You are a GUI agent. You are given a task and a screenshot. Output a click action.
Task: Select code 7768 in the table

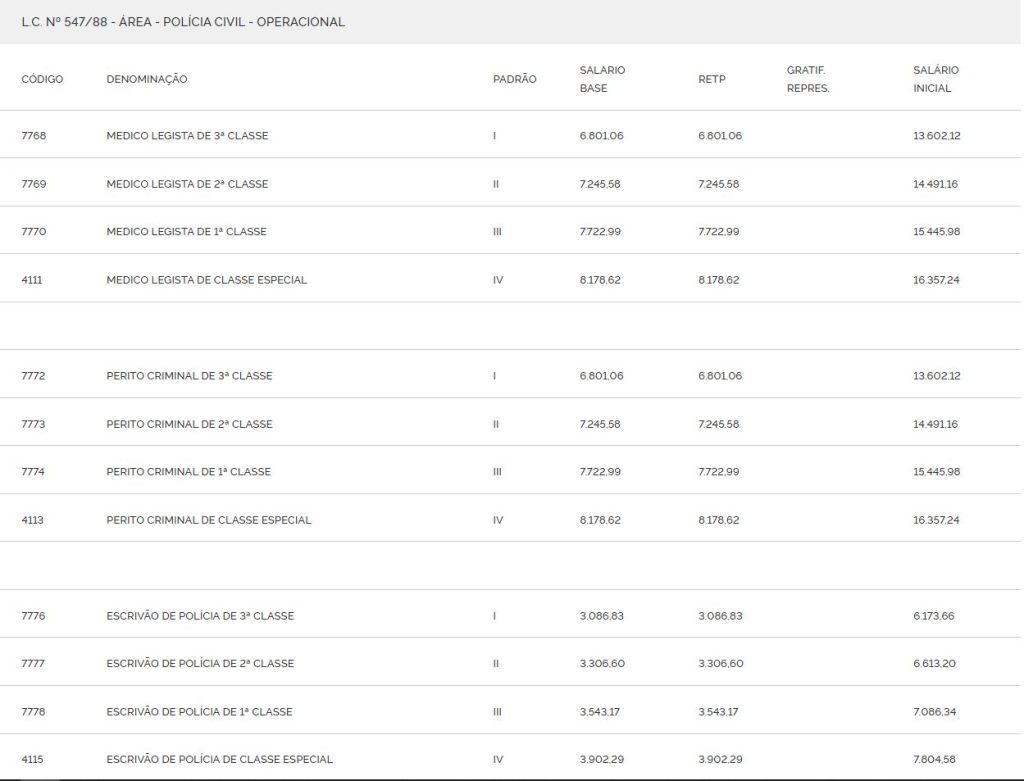coord(33,136)
